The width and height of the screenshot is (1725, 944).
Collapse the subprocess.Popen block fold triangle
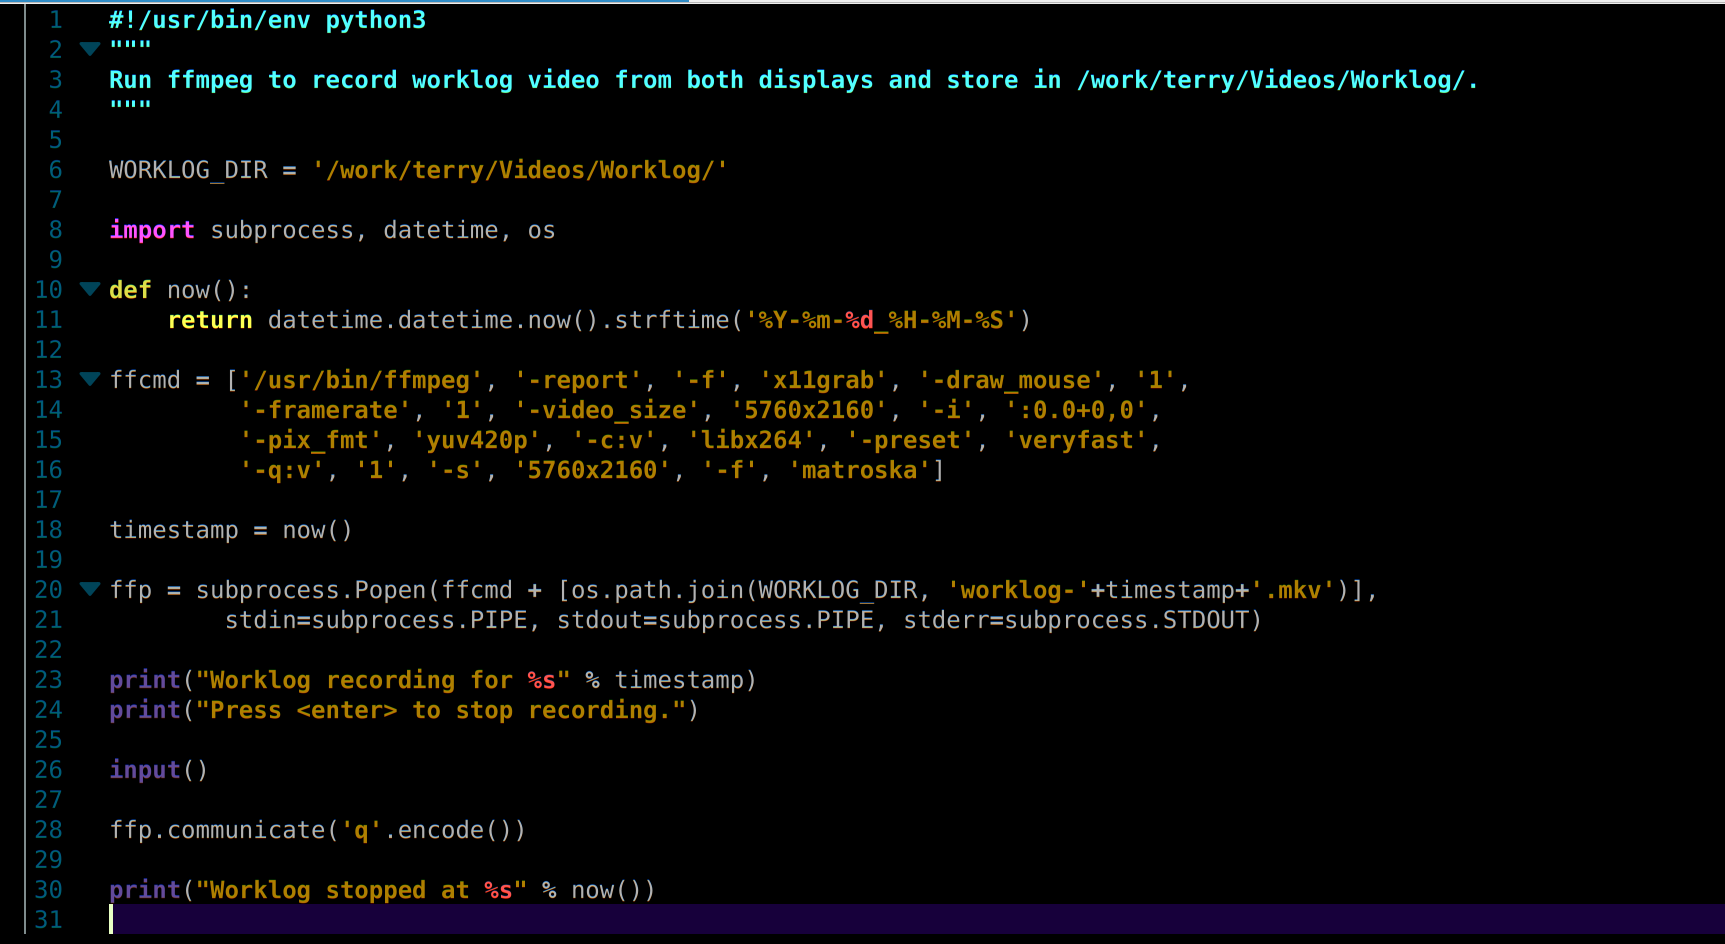pyautogui.click(x=90, y=589)
